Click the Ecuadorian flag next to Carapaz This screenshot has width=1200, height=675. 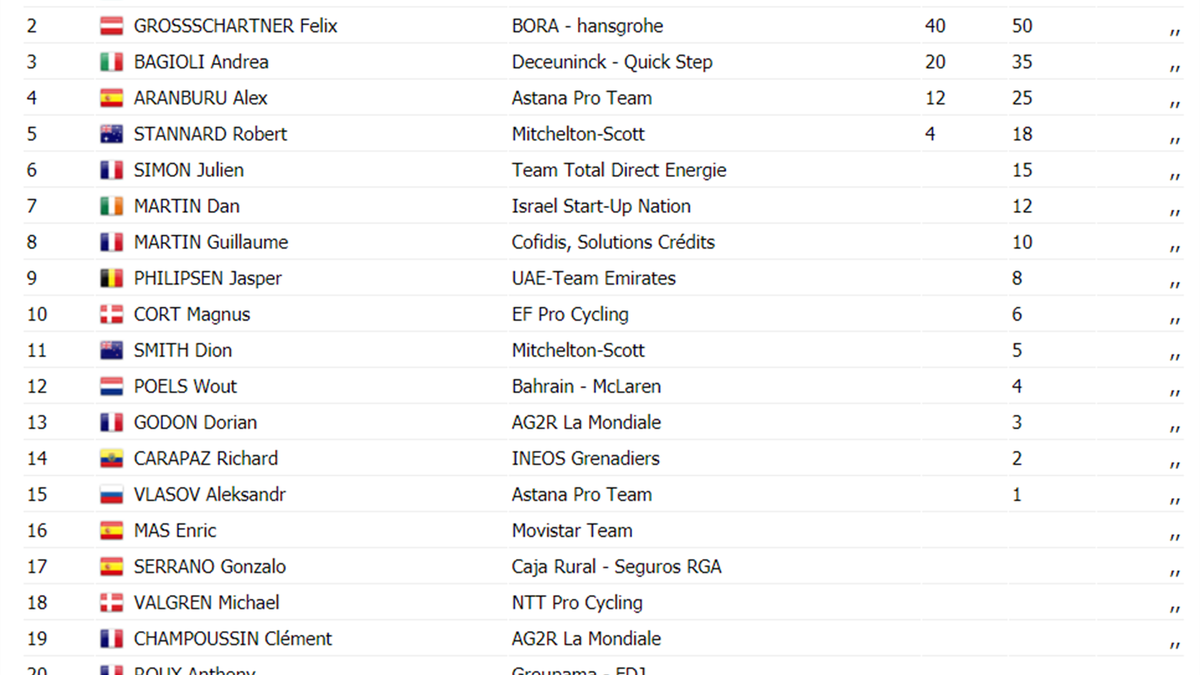coord(111,459)
